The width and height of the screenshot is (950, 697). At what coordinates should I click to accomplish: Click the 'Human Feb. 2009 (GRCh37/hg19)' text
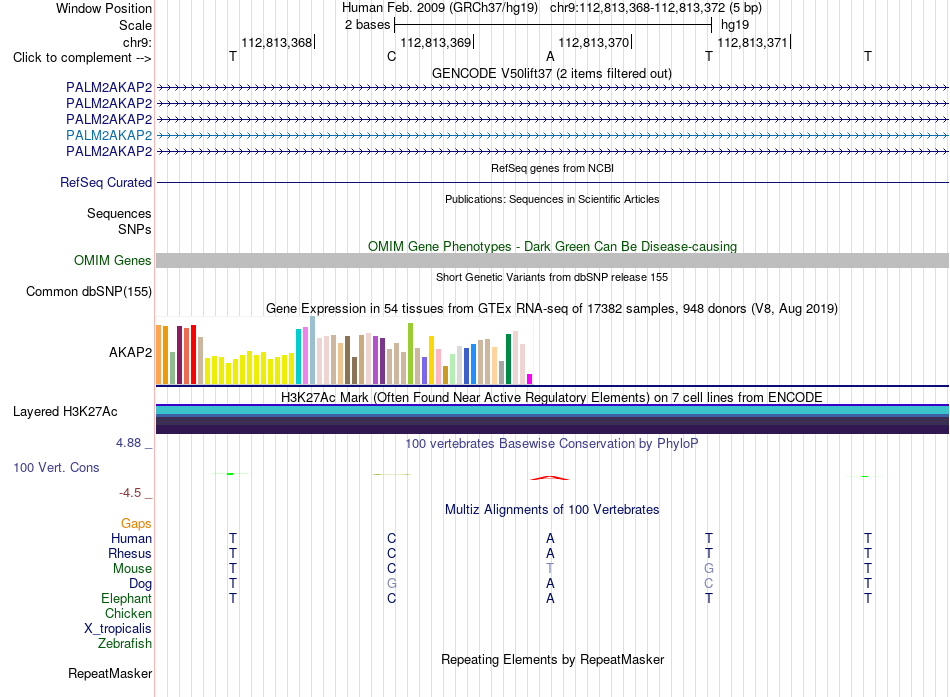[440, 8]
